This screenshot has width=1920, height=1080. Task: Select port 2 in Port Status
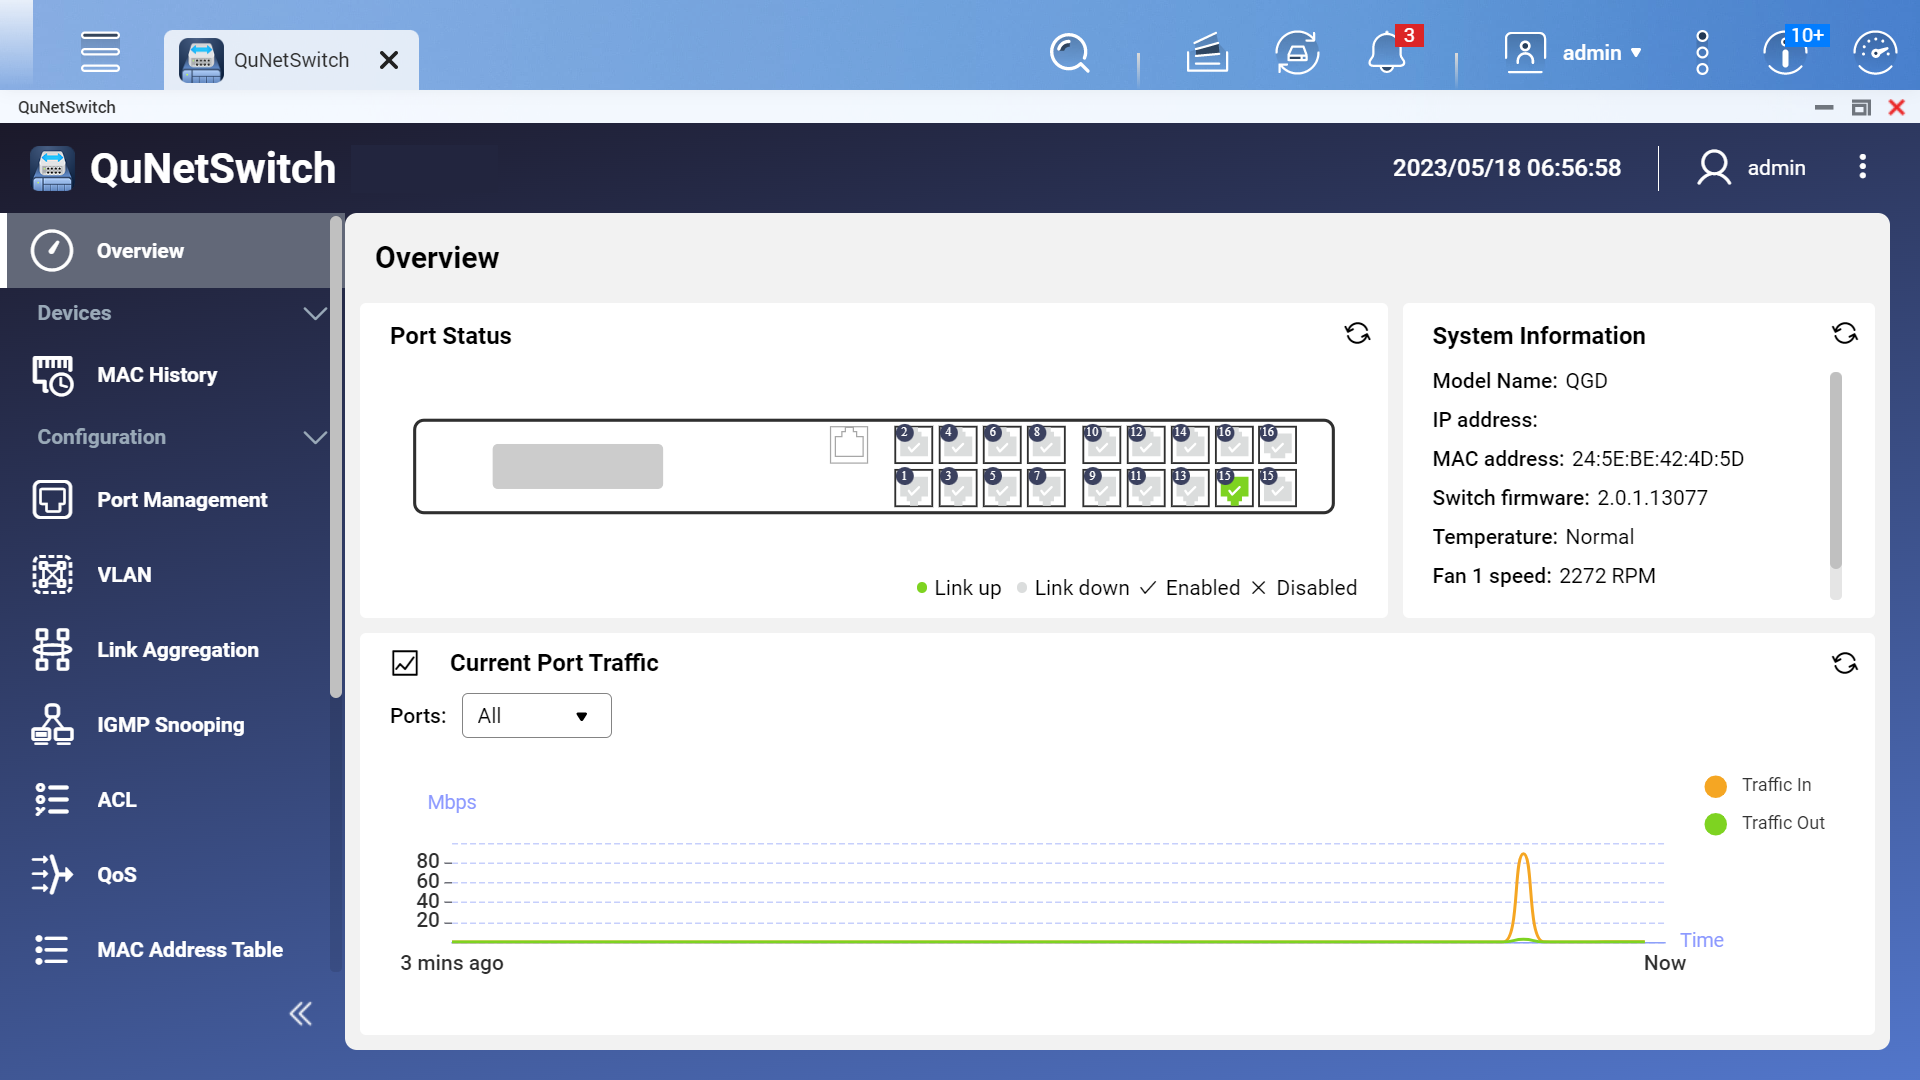click(x=913, y=444)
